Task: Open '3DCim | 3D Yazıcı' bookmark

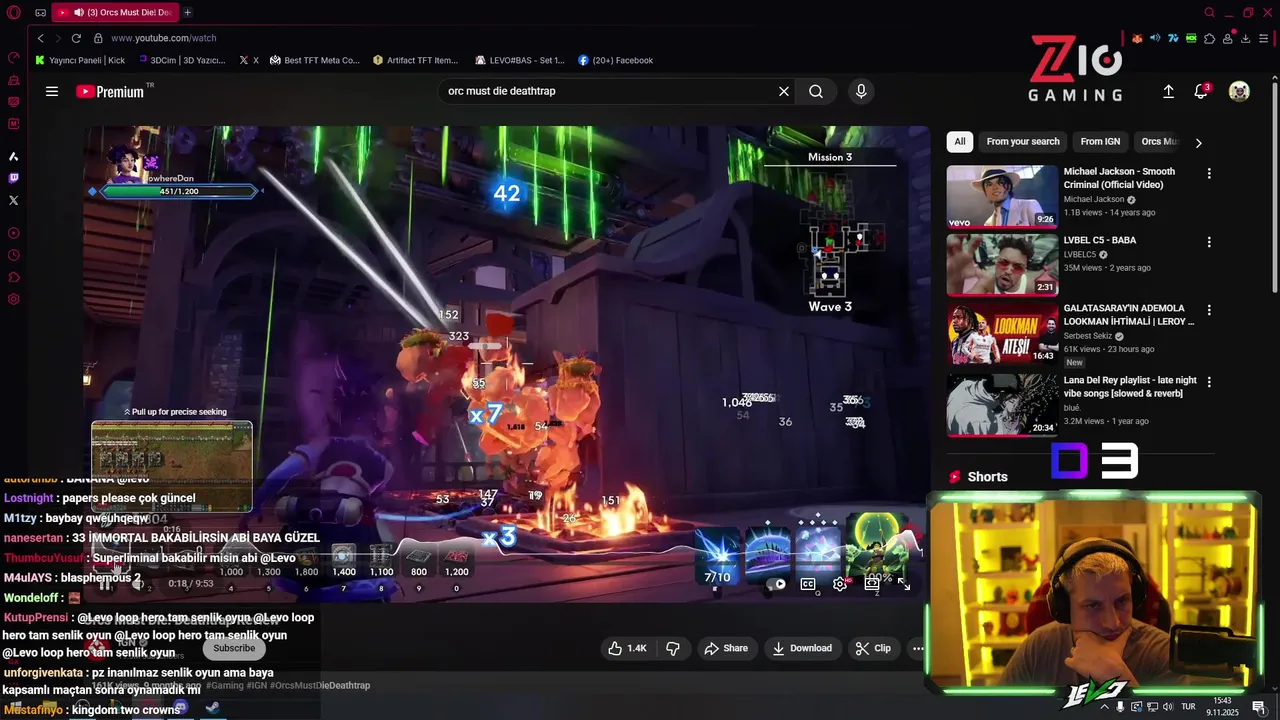Action: pos(181,60)
